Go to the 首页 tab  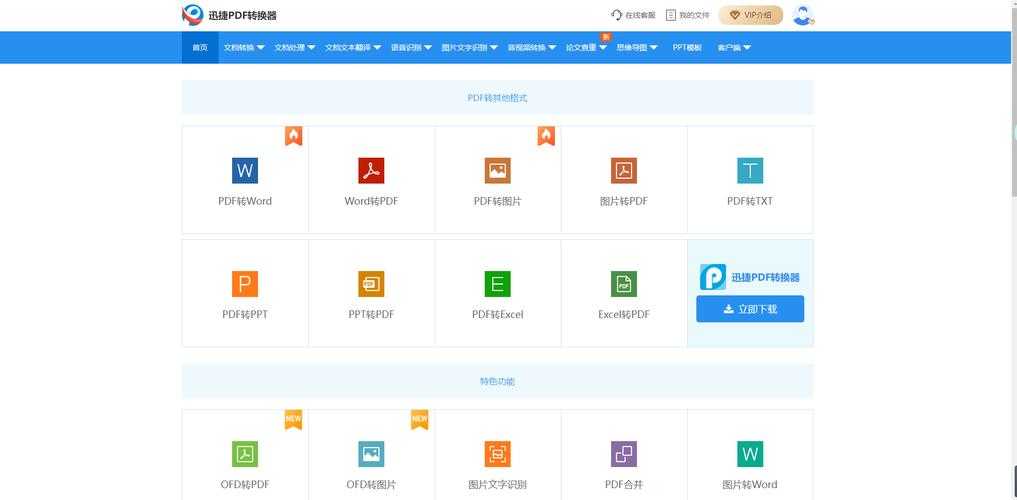(200, 47)
